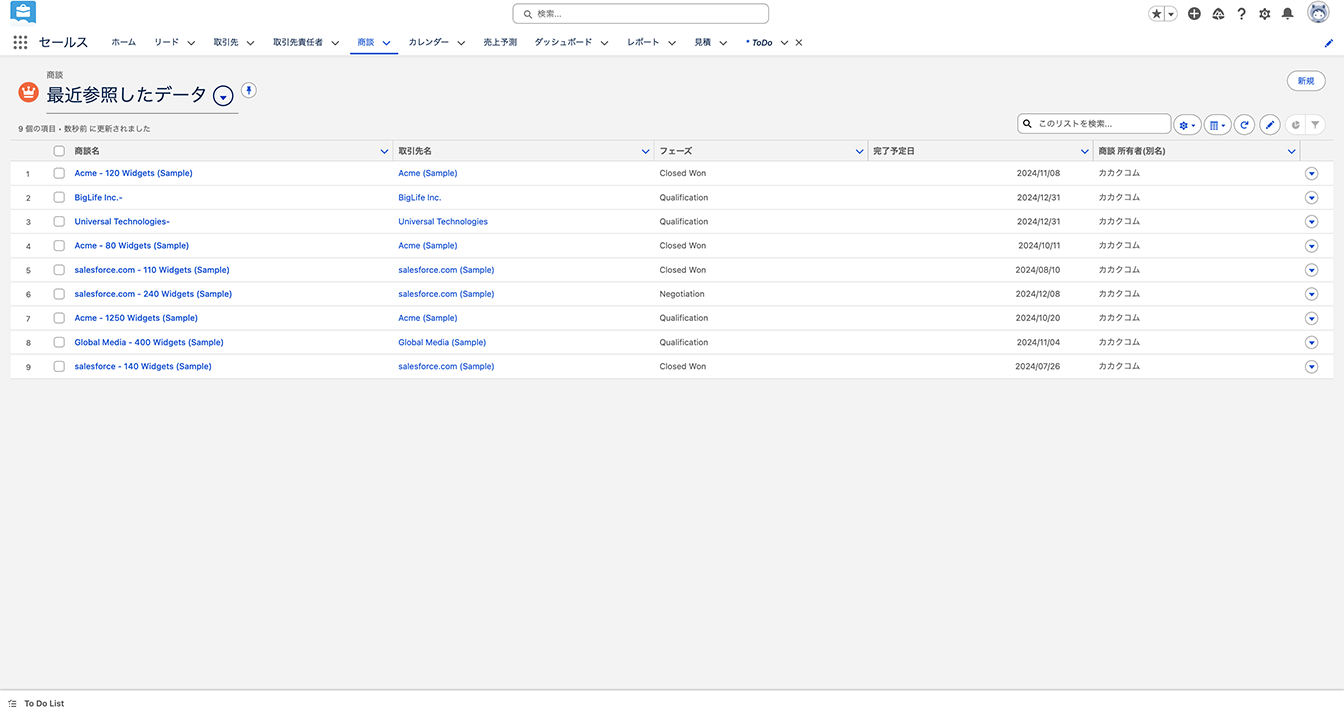Open Global Media - 400 Widgets (Sample) opportunity

coord(149,342)
